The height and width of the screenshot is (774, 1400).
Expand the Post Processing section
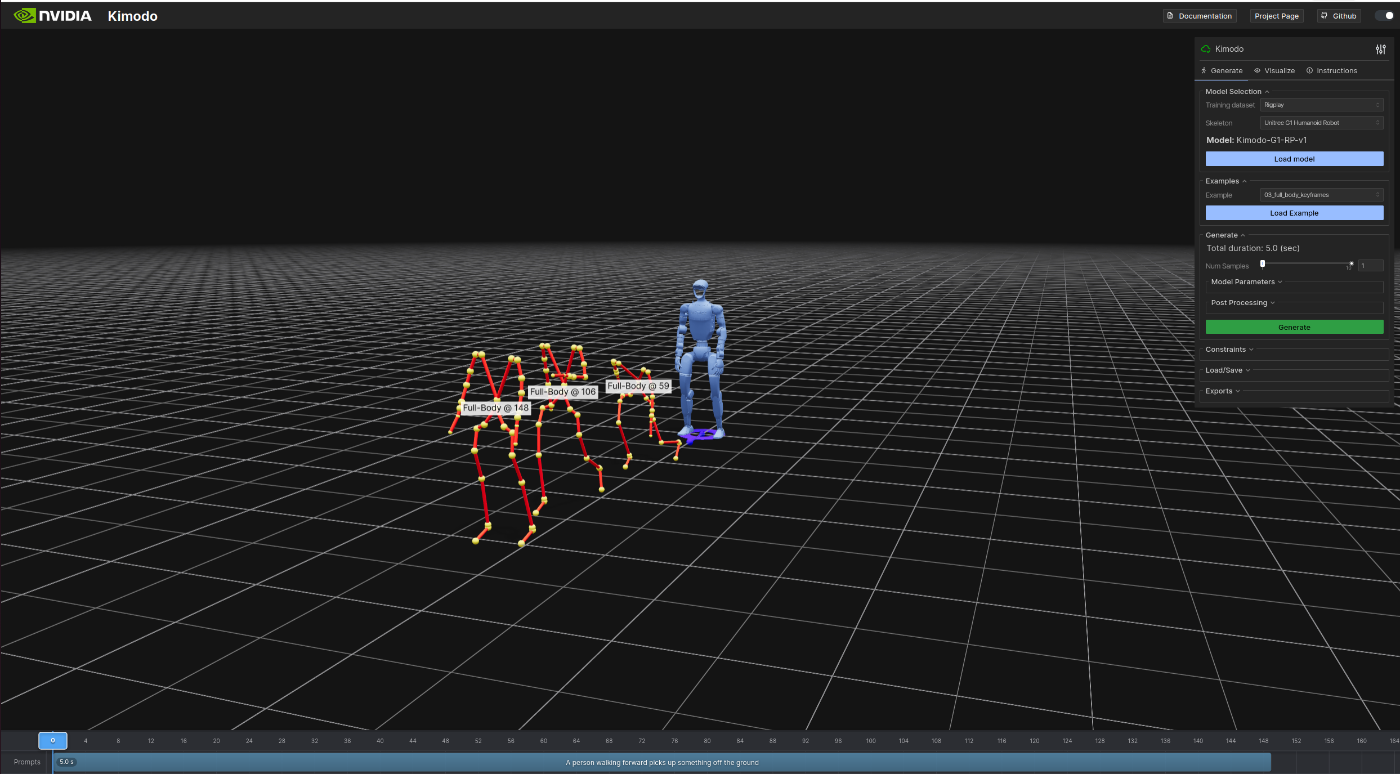point(1242,303)
